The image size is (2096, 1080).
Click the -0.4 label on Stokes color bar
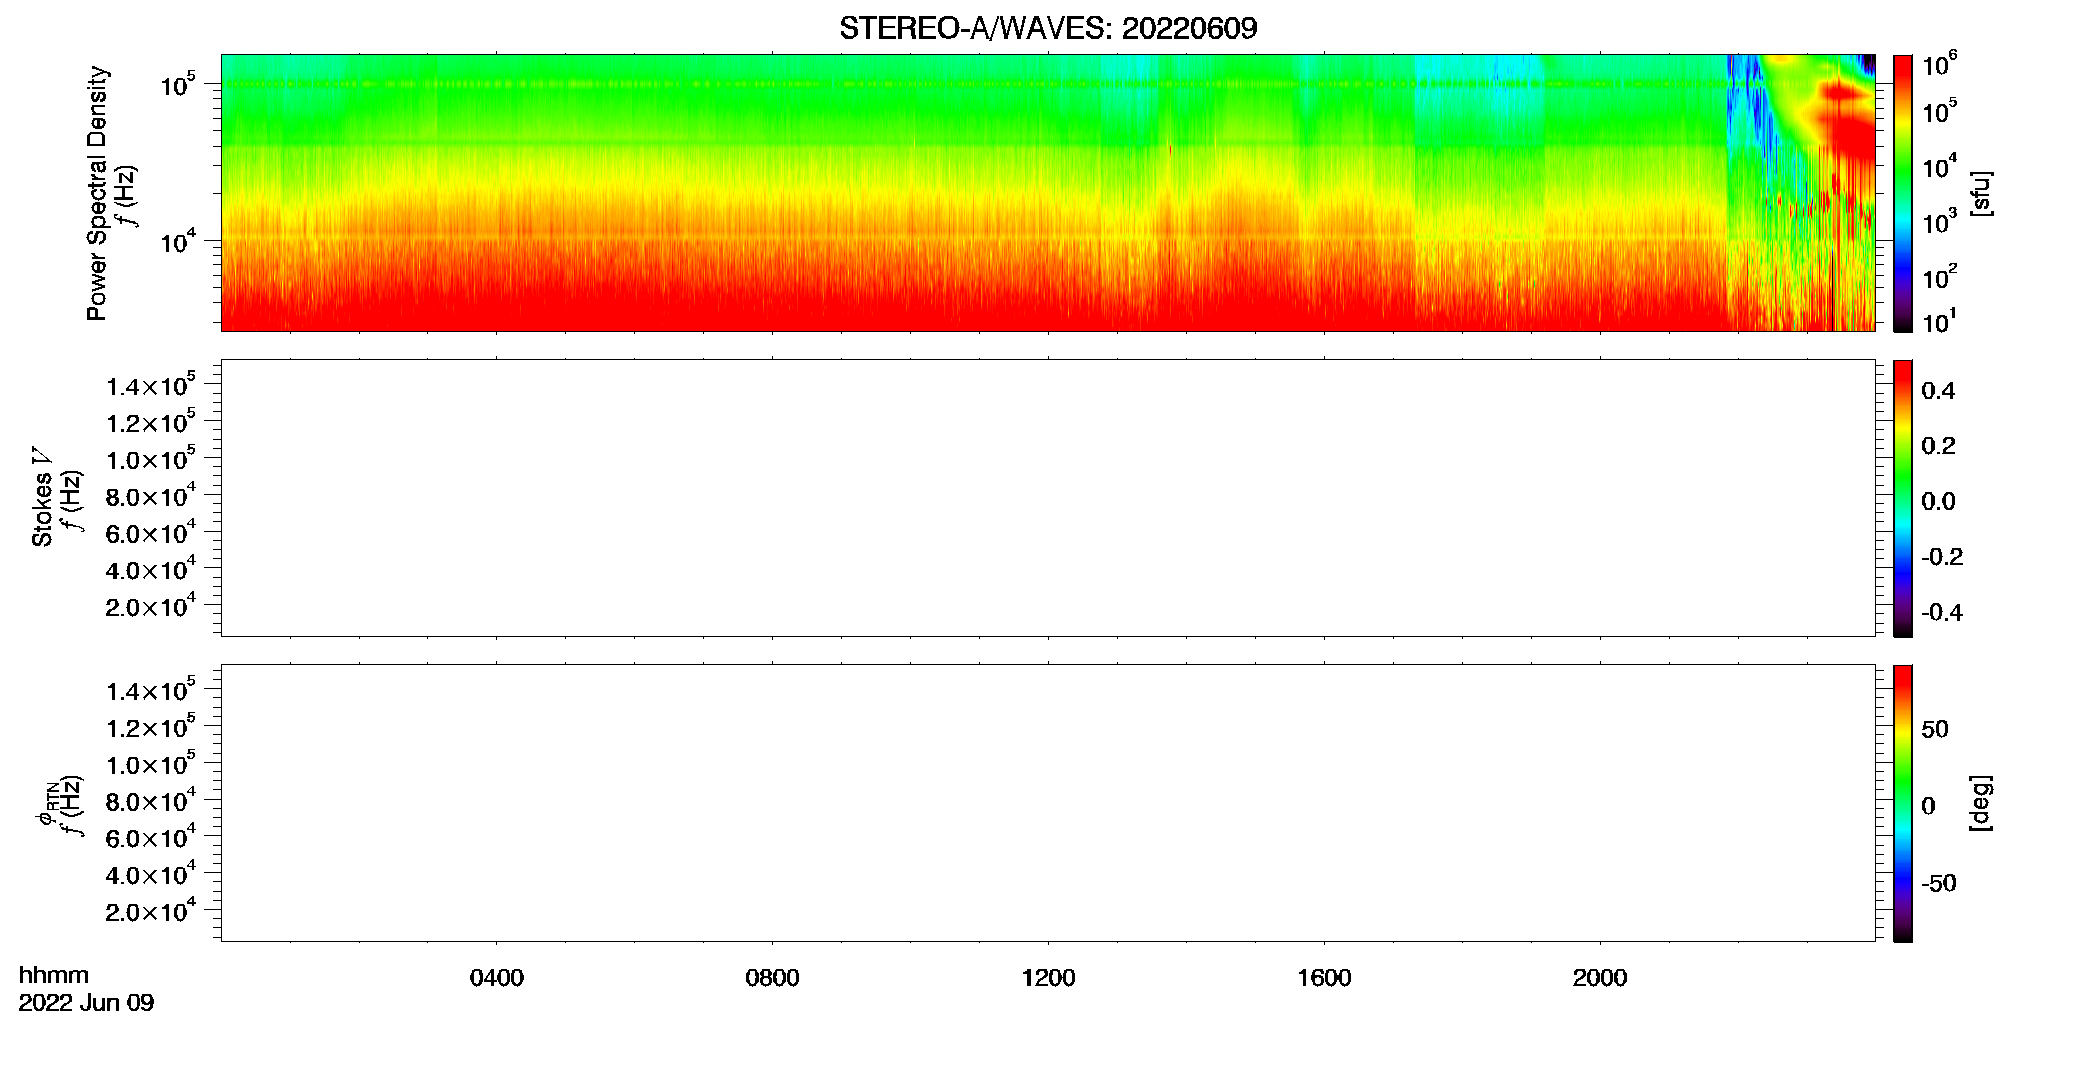[1942, 613]
